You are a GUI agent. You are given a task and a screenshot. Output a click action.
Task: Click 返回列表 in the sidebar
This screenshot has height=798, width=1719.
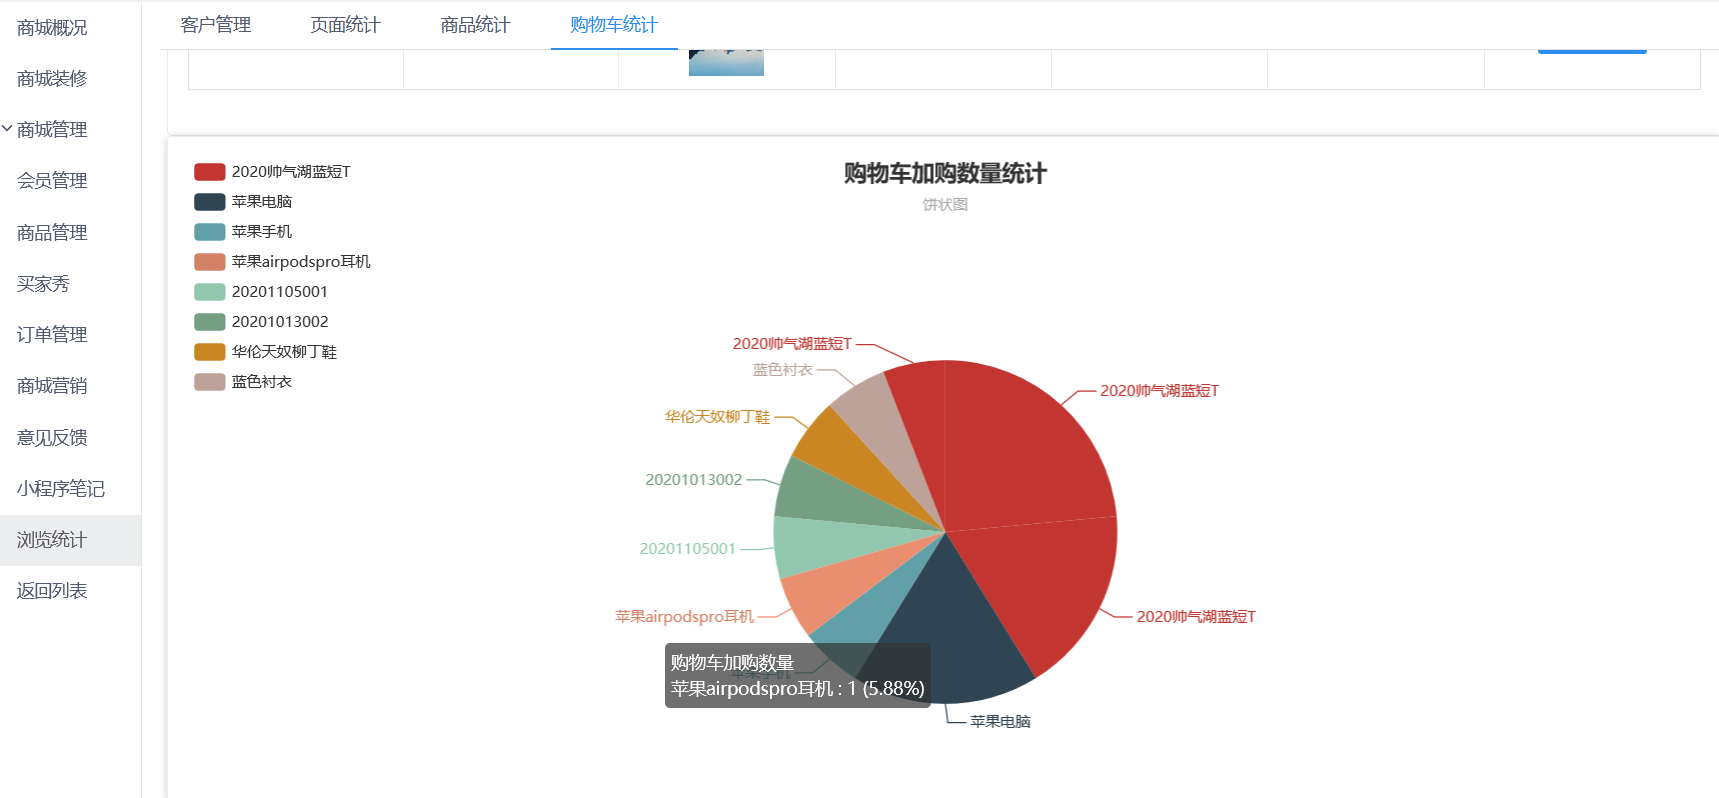click(x=52, y=591)
